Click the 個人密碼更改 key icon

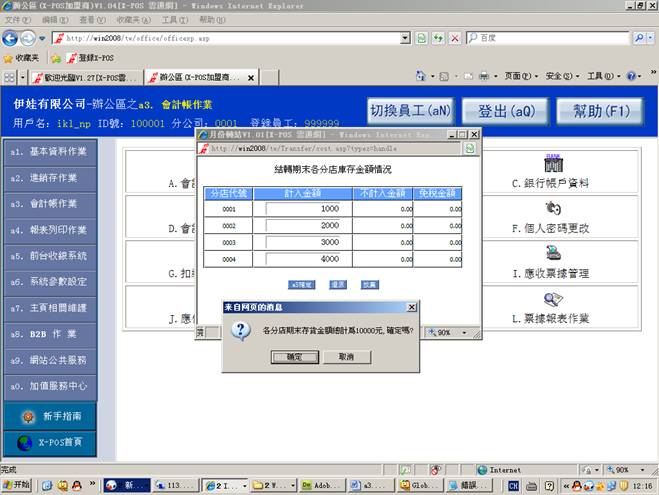coord(552,208)
